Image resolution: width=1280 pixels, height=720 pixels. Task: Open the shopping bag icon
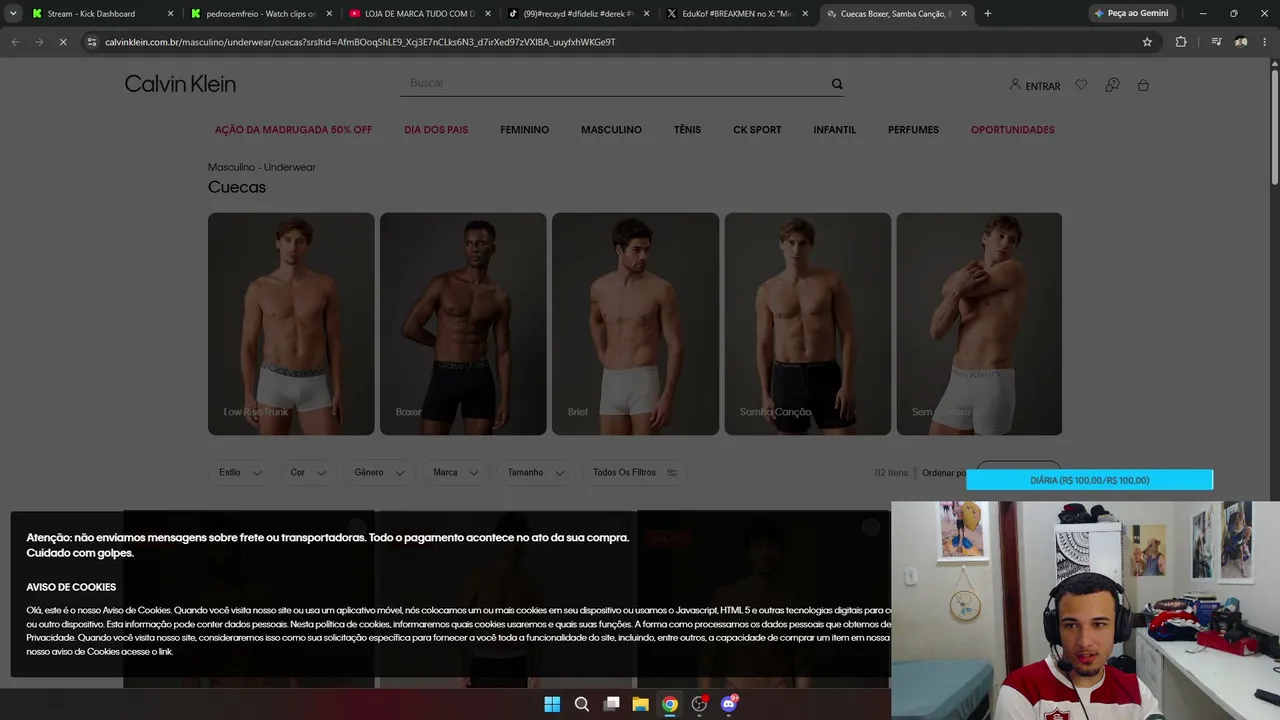[1143, 85]
